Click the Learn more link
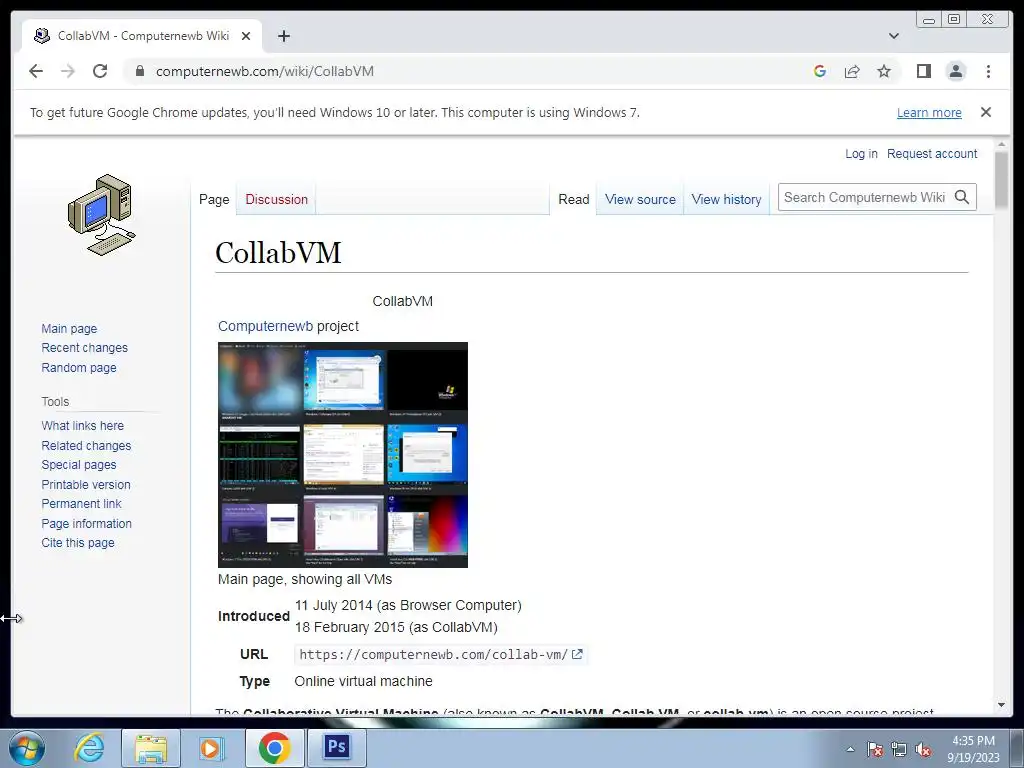Image resolution: width=1024 pixels, height=768 pixels. [x=929, y=112]
